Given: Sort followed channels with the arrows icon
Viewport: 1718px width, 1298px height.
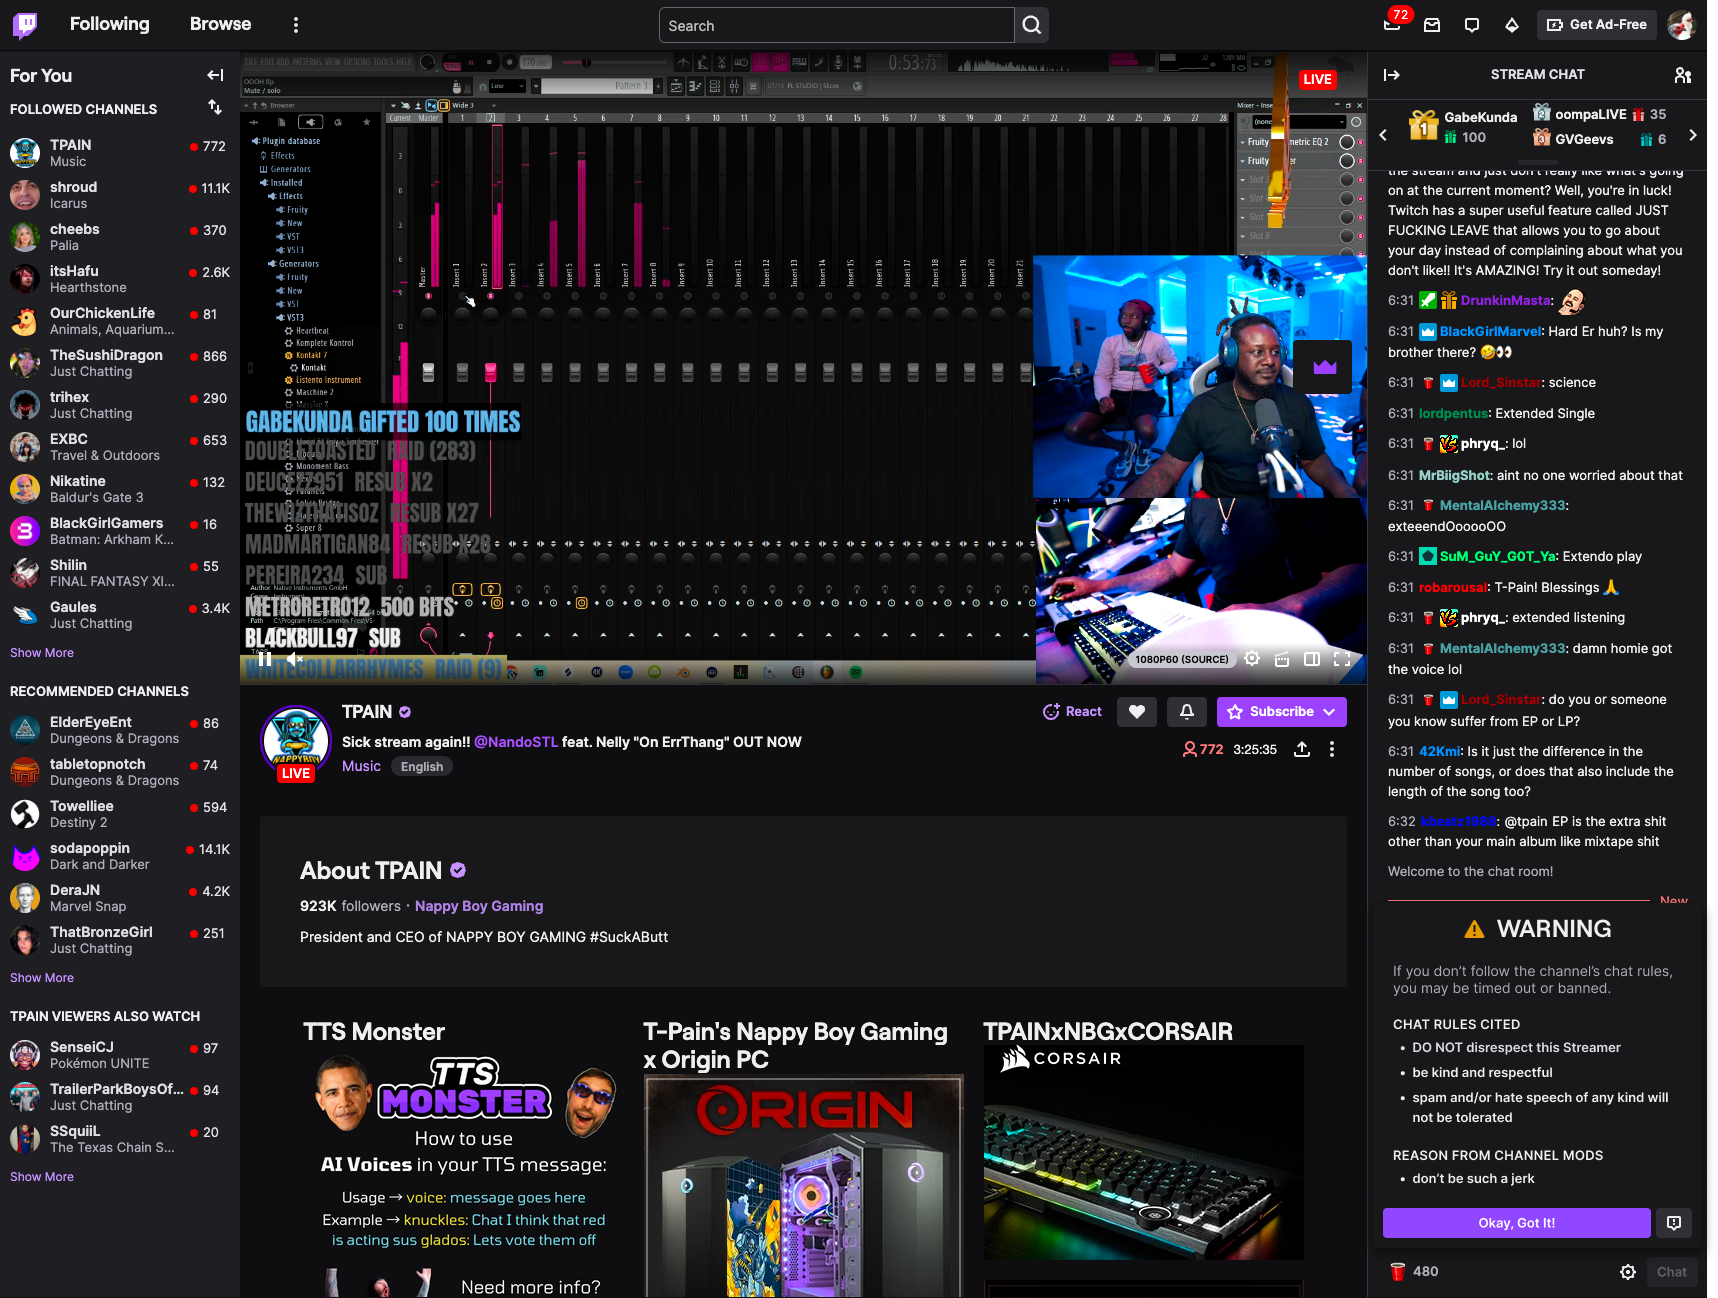Looking at the screenshot, I should click(215, 106).
